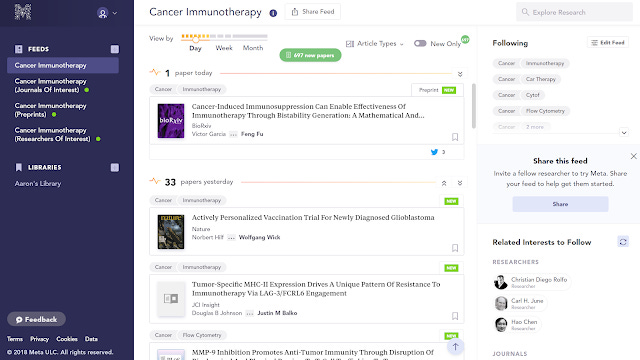Open the Terms link
Screen dimensions: 640x360
[x=15, y=339]
